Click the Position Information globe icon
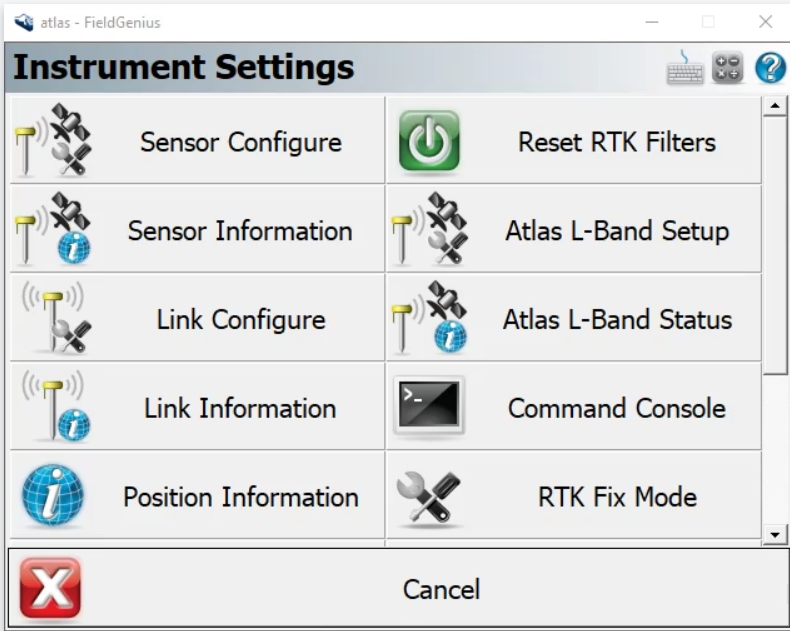This screenshot has width=790, height=631. point(52,496)
